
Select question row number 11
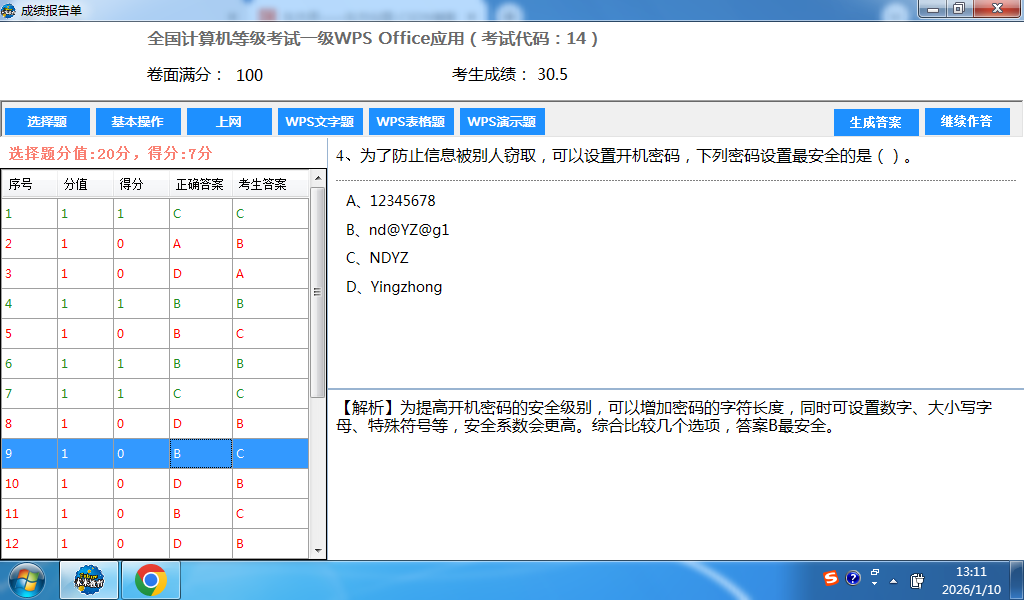155,514
